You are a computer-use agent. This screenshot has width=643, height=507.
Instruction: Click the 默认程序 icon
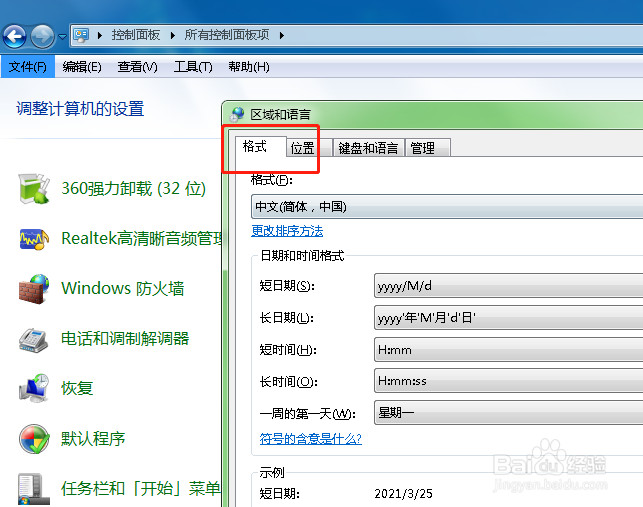point(34,439)
